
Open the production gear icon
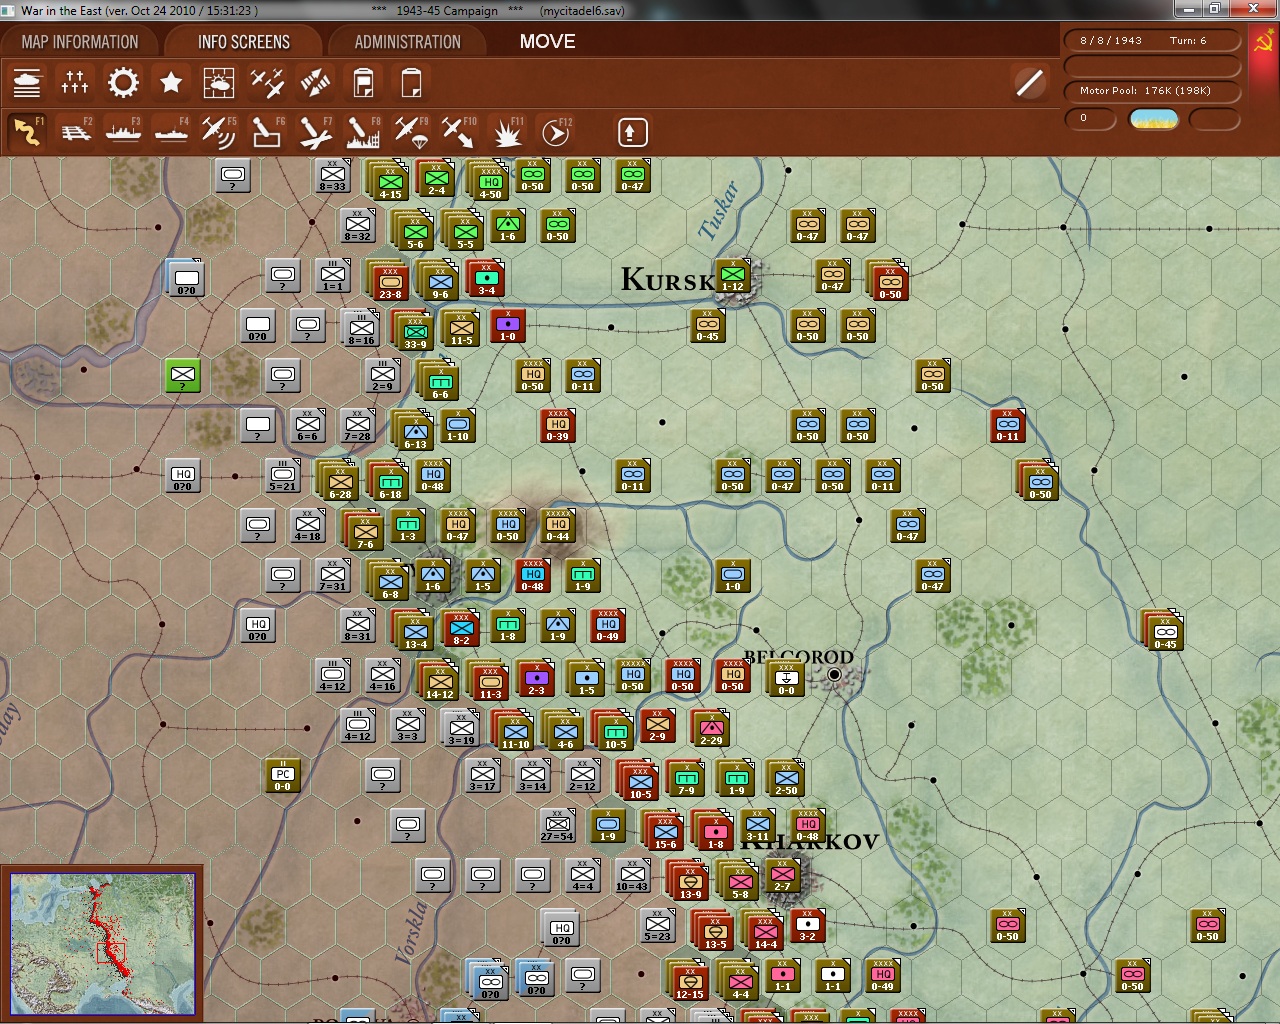click(123, 83)
